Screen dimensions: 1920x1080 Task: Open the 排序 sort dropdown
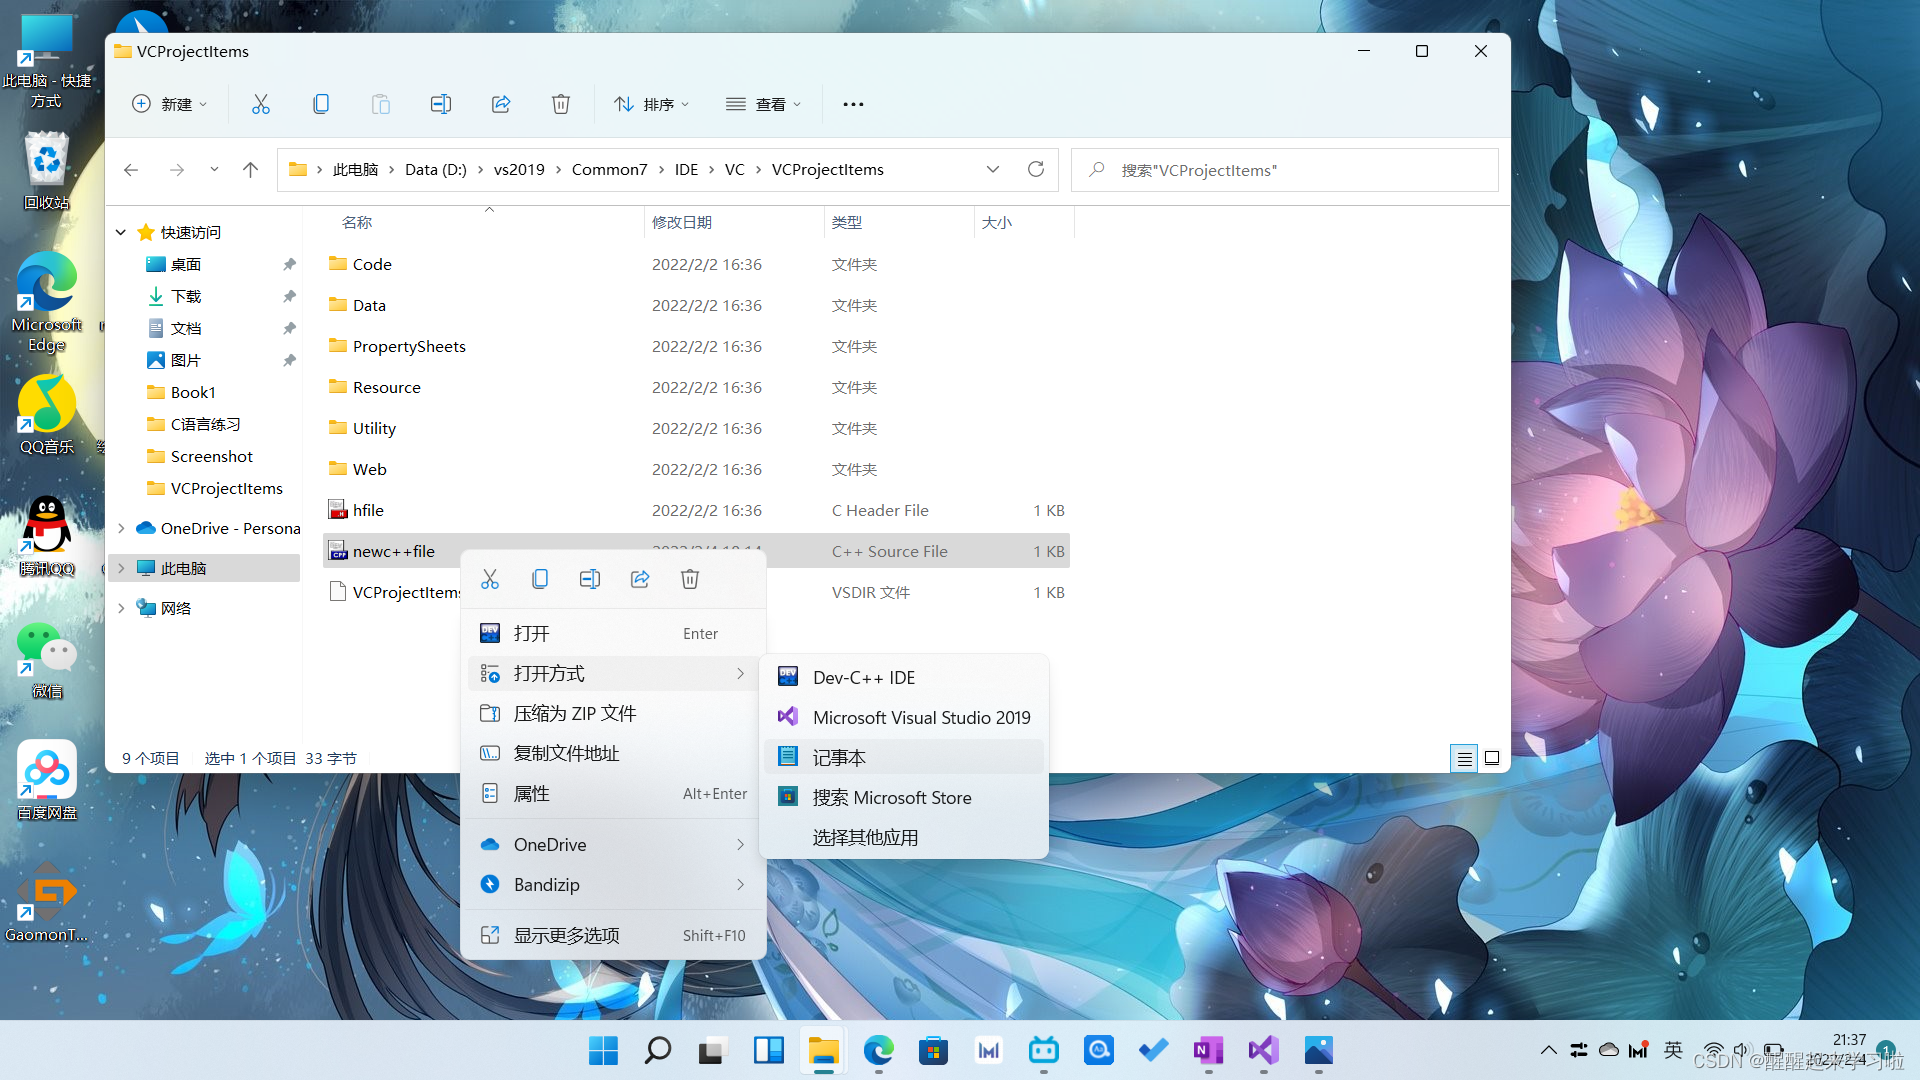pyautogui.click(x=651, y=104)
